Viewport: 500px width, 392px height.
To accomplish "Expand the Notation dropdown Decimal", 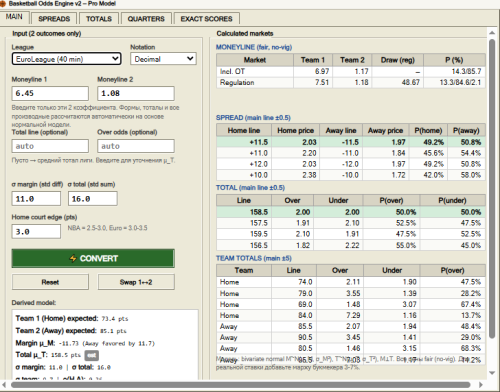I will [x=163, y=59].
